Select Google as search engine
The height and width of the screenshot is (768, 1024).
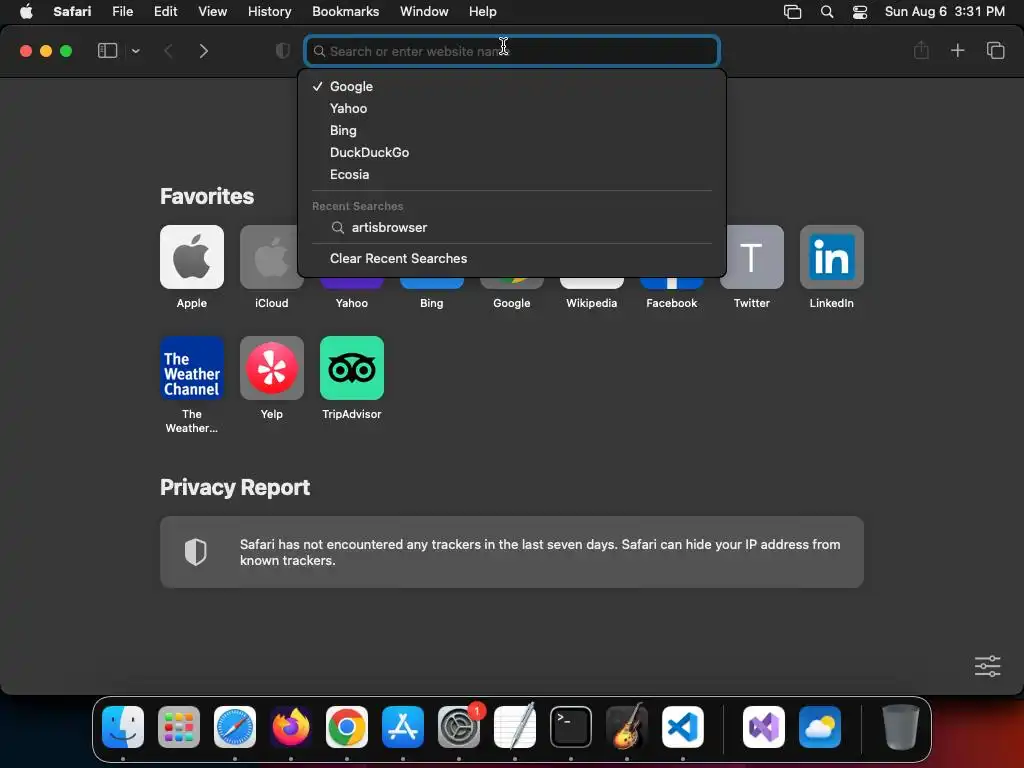click(512, 86)
